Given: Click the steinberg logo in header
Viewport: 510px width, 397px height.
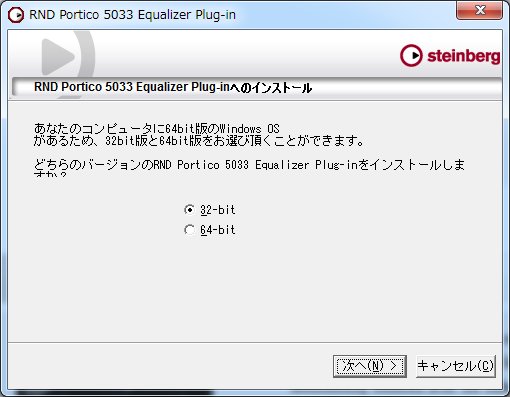Looking at the screenshot, I should tap(450, 56).
